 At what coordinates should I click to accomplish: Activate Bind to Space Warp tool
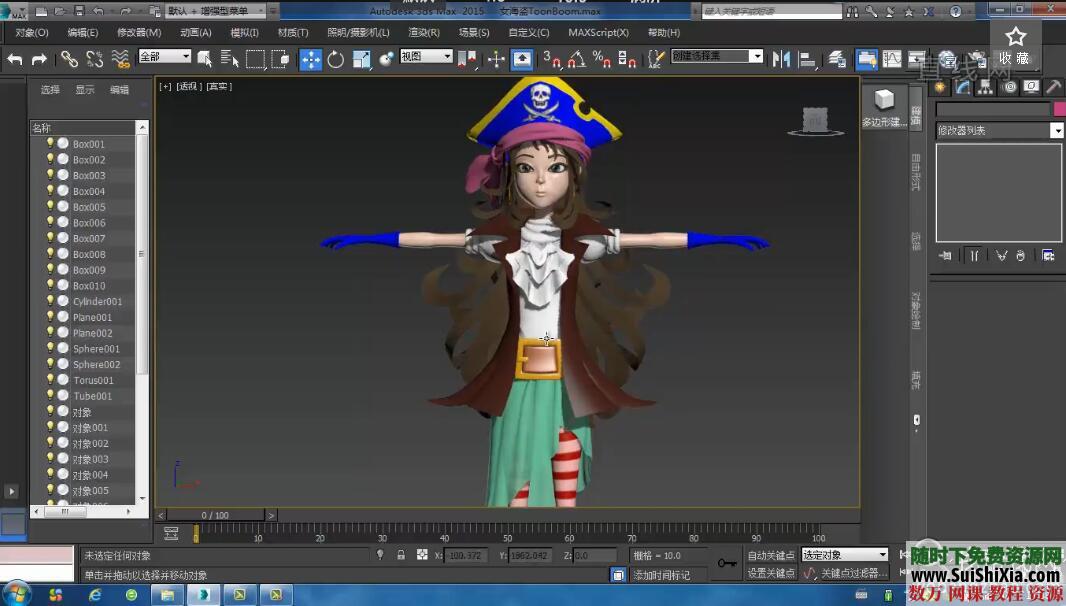coord(120,60)
